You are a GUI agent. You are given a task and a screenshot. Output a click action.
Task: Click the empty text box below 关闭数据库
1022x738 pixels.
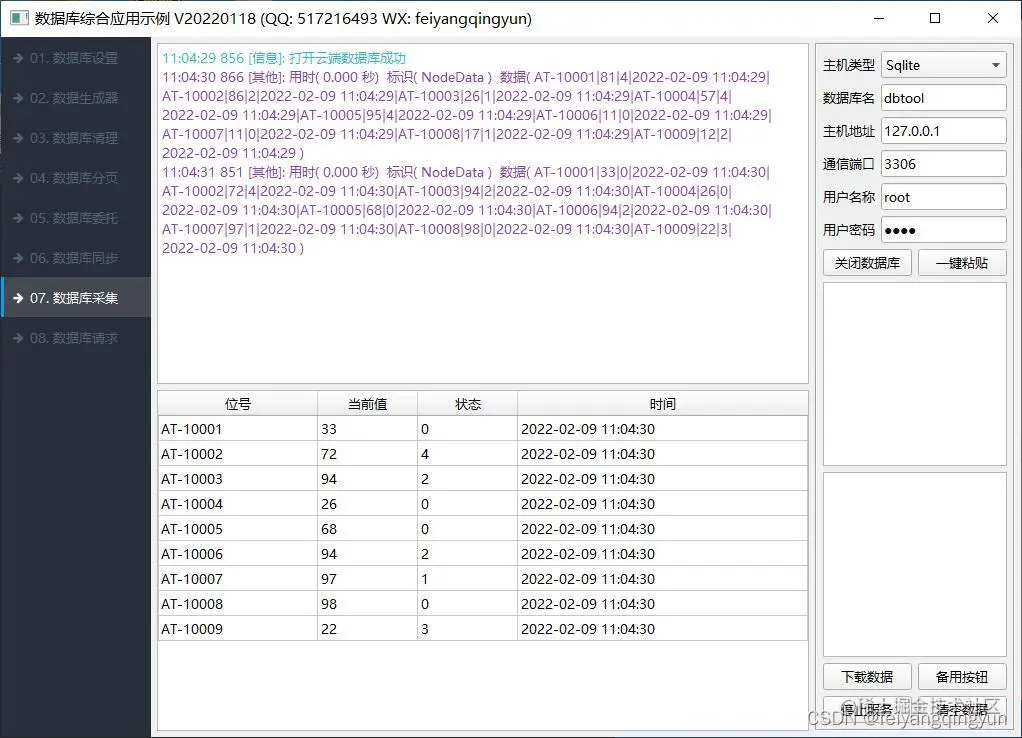(914, 374)
